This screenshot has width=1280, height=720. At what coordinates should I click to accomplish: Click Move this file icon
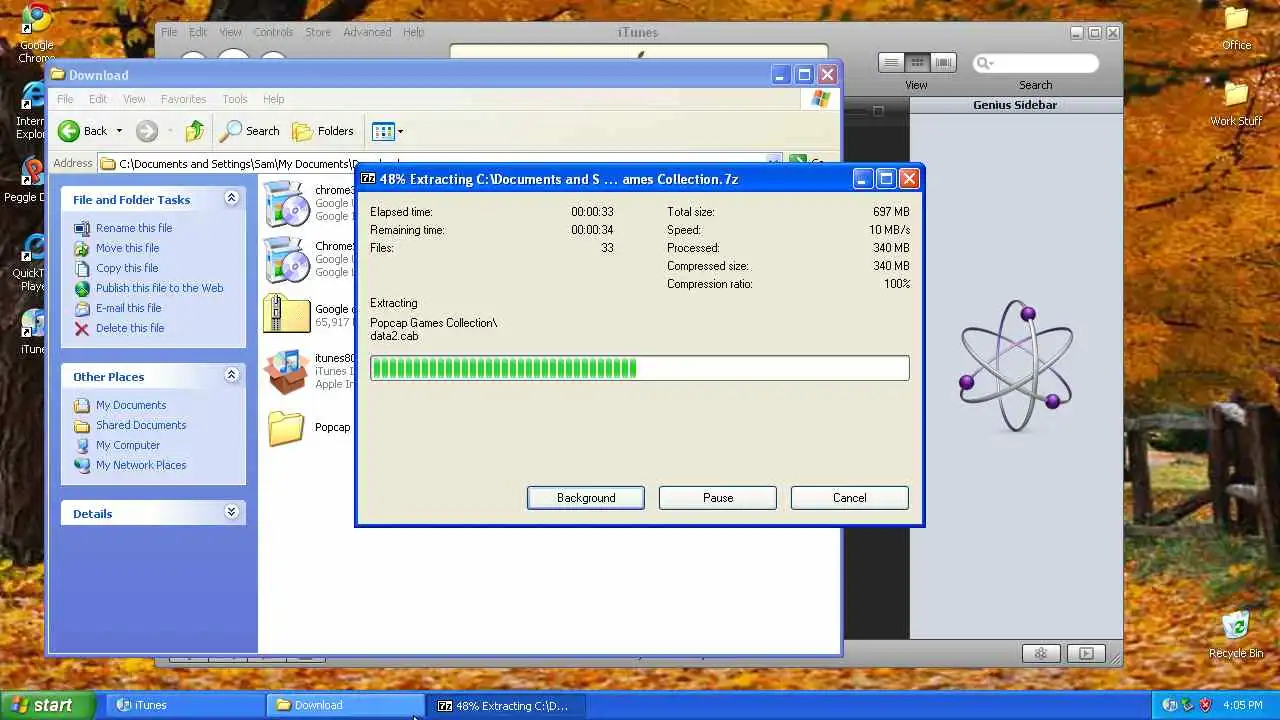click(82, 248)
